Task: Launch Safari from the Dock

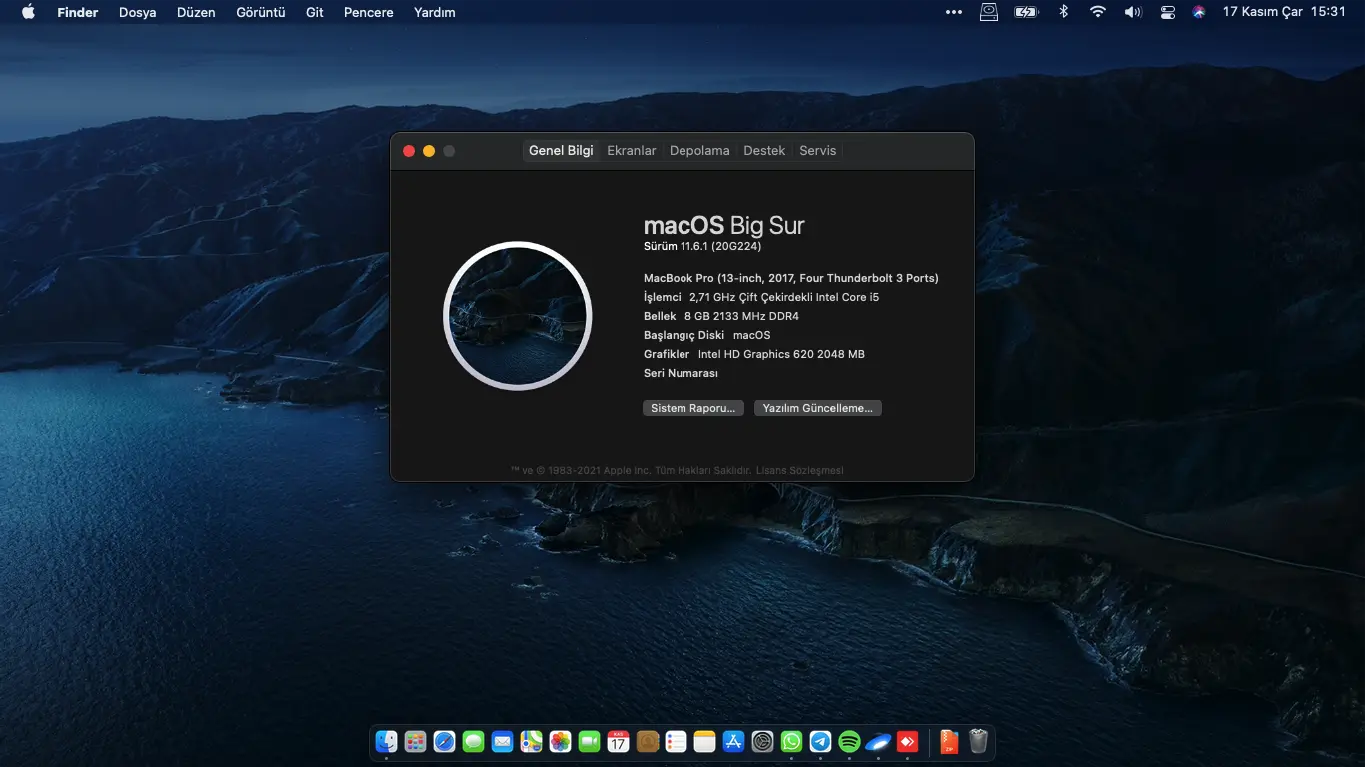Action: click(444, 742)
